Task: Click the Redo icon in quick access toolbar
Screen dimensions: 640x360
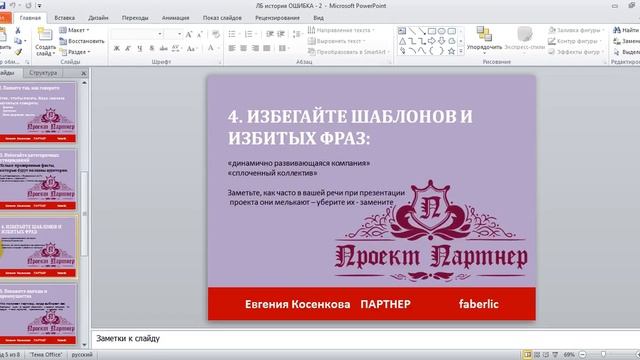Action: click(x=29, y=6)
